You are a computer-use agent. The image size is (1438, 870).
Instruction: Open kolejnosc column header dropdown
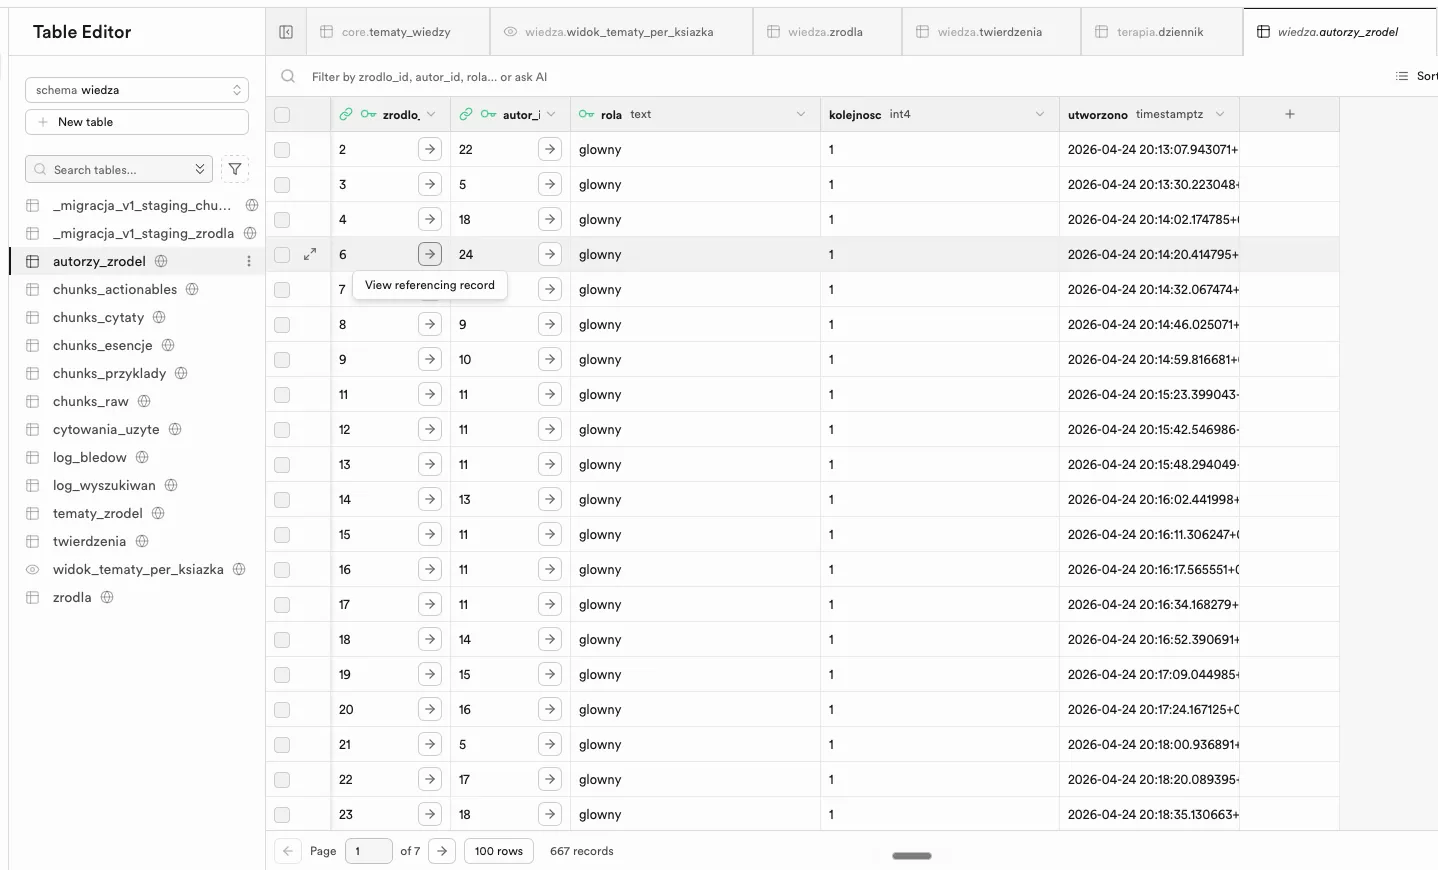point(1040,114)
